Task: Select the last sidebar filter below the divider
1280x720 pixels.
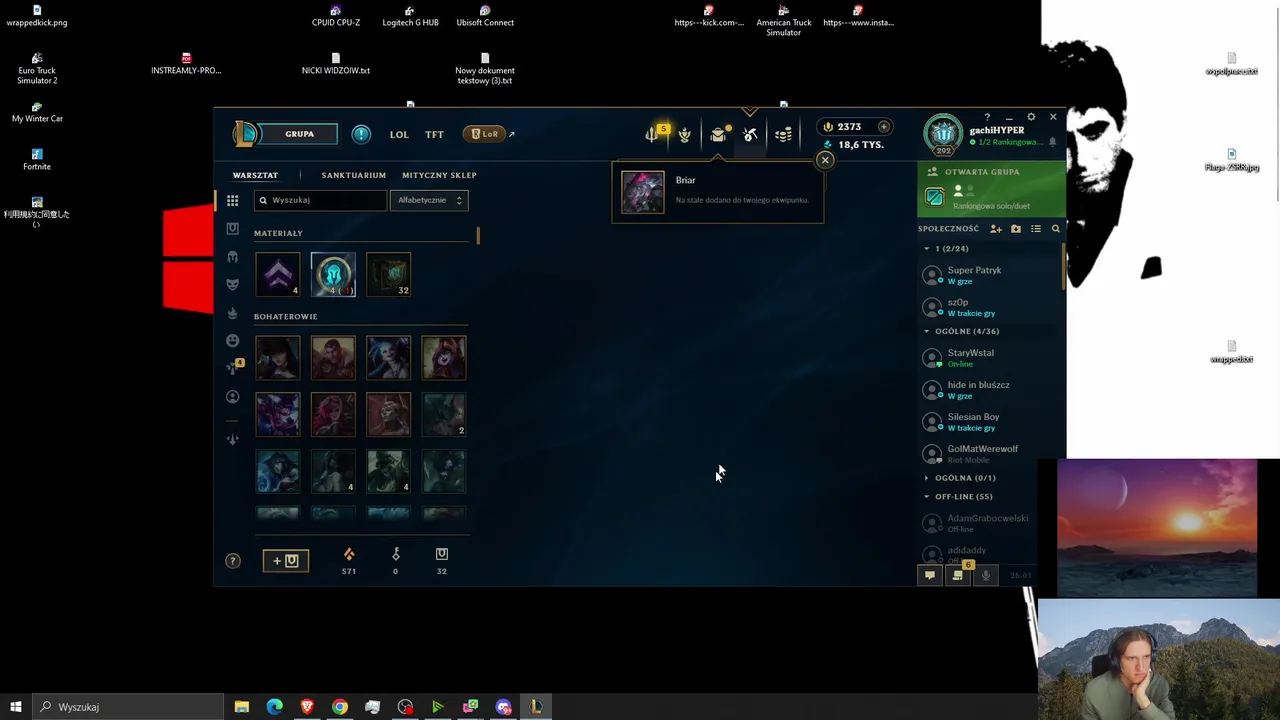Action: [232, 439]
